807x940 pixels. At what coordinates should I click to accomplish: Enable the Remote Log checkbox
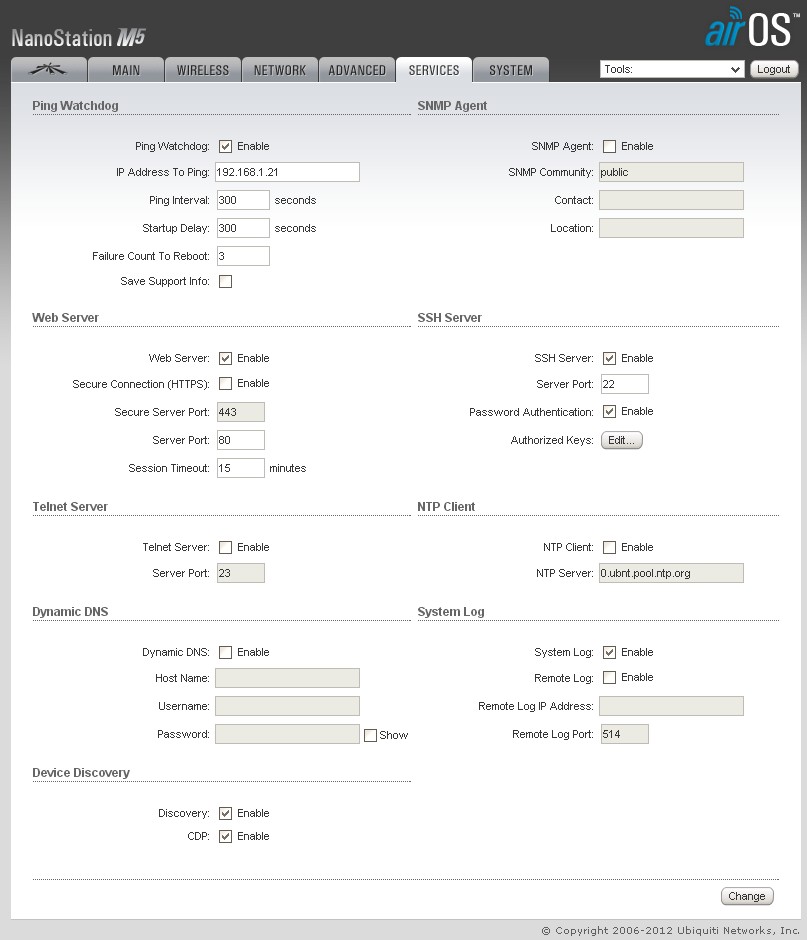[x=609, y=677]
